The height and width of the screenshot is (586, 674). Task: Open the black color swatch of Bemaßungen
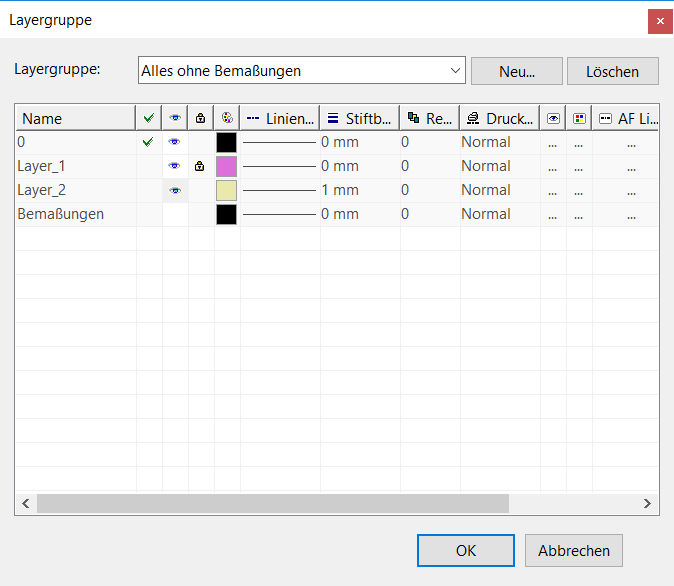coord(227,215)
